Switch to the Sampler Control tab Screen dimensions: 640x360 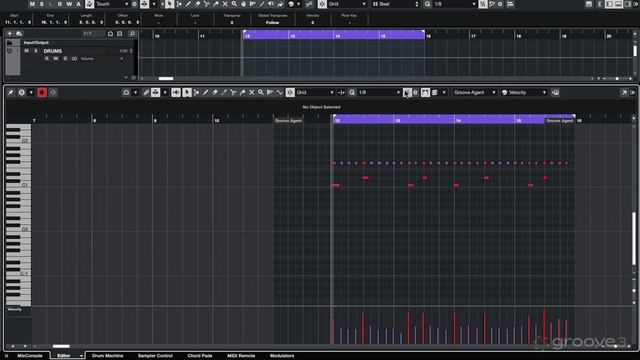point(155,356)
